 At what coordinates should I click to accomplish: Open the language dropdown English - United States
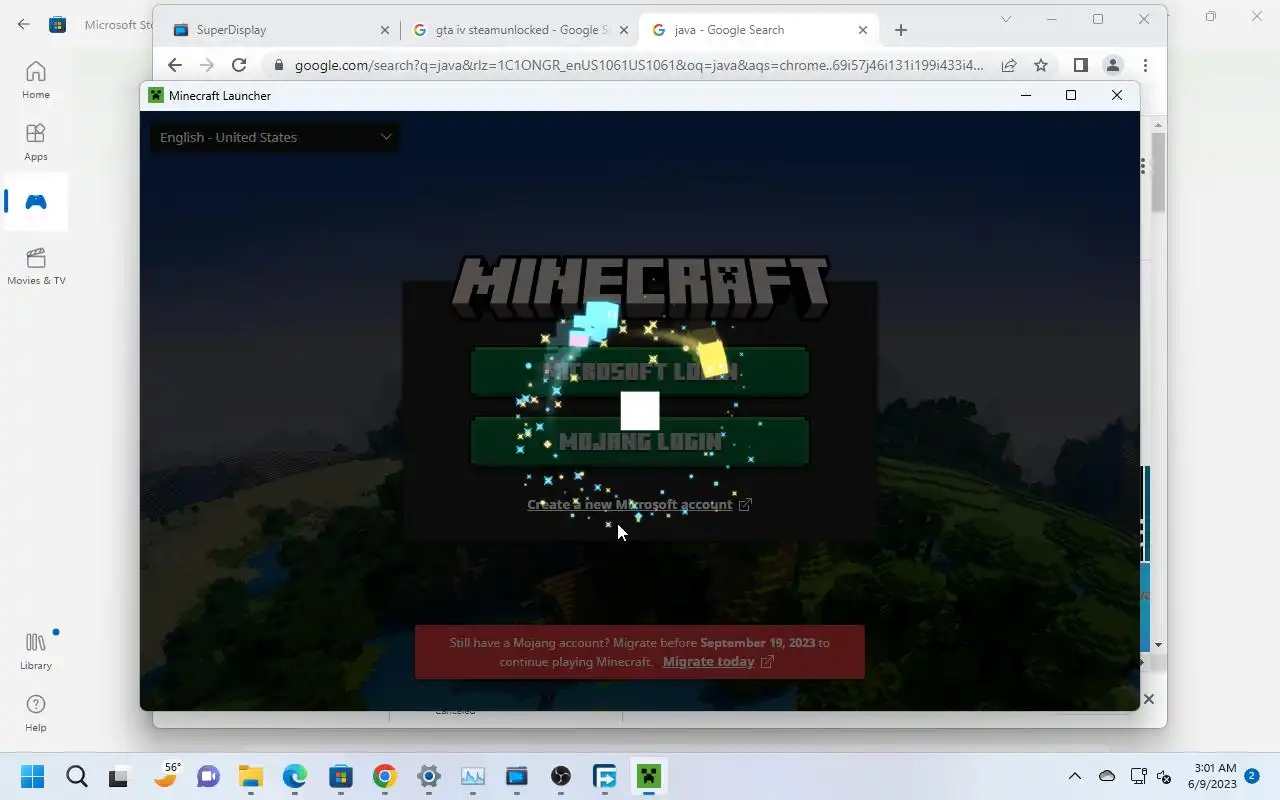(x=274, y=137)
